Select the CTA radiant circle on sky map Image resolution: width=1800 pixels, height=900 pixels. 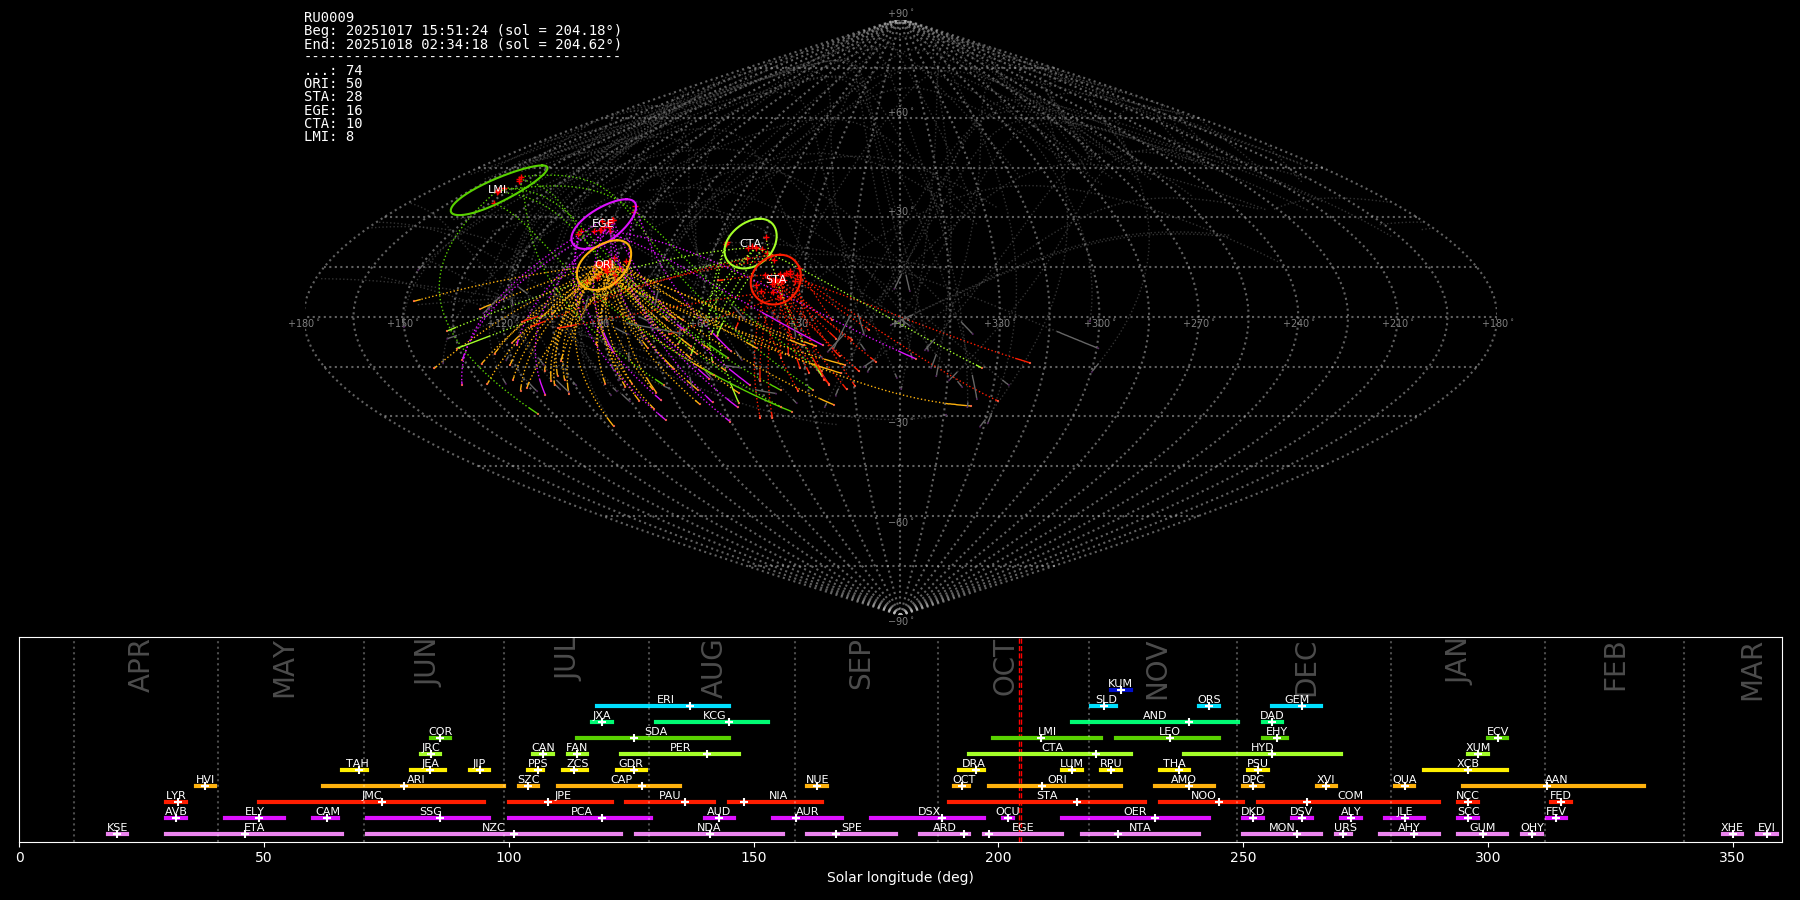pos(750,244)
